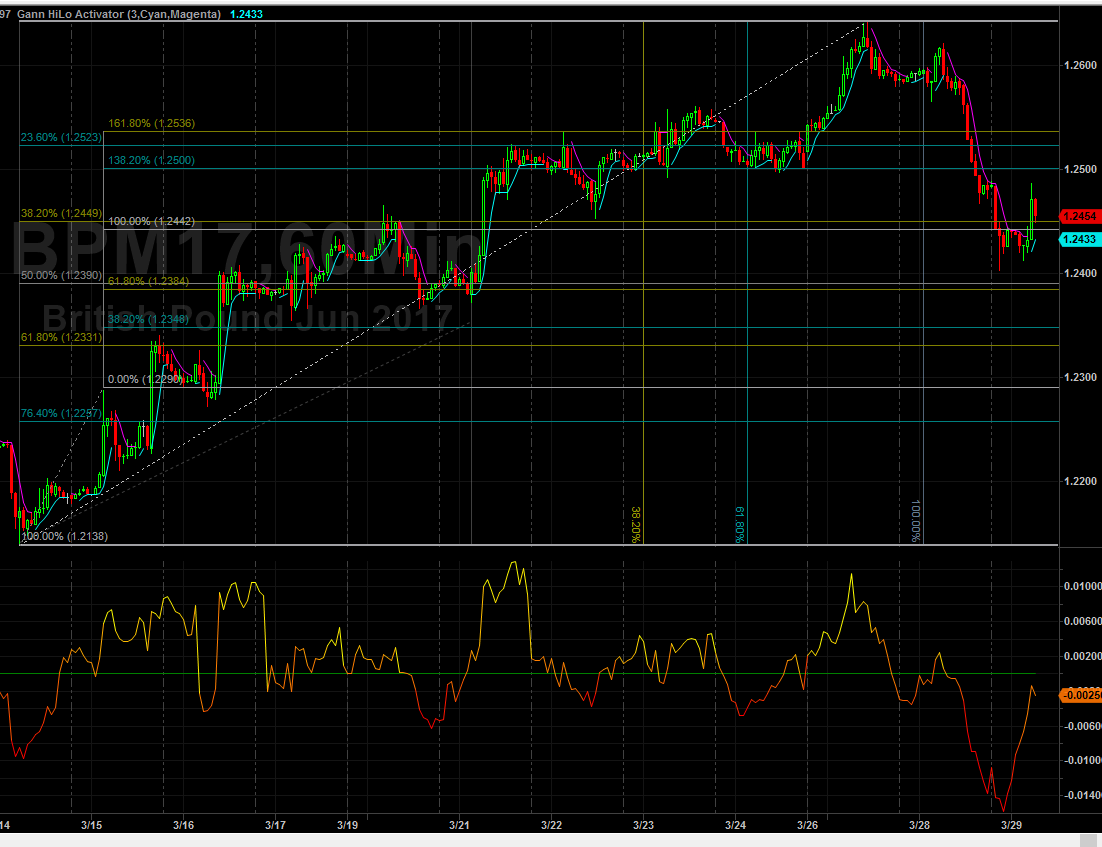The height and width of the screenshot is (847, 1102).
Task: Click the 138.20% (1.2500) Fibonacci level label
Action: 151,160
